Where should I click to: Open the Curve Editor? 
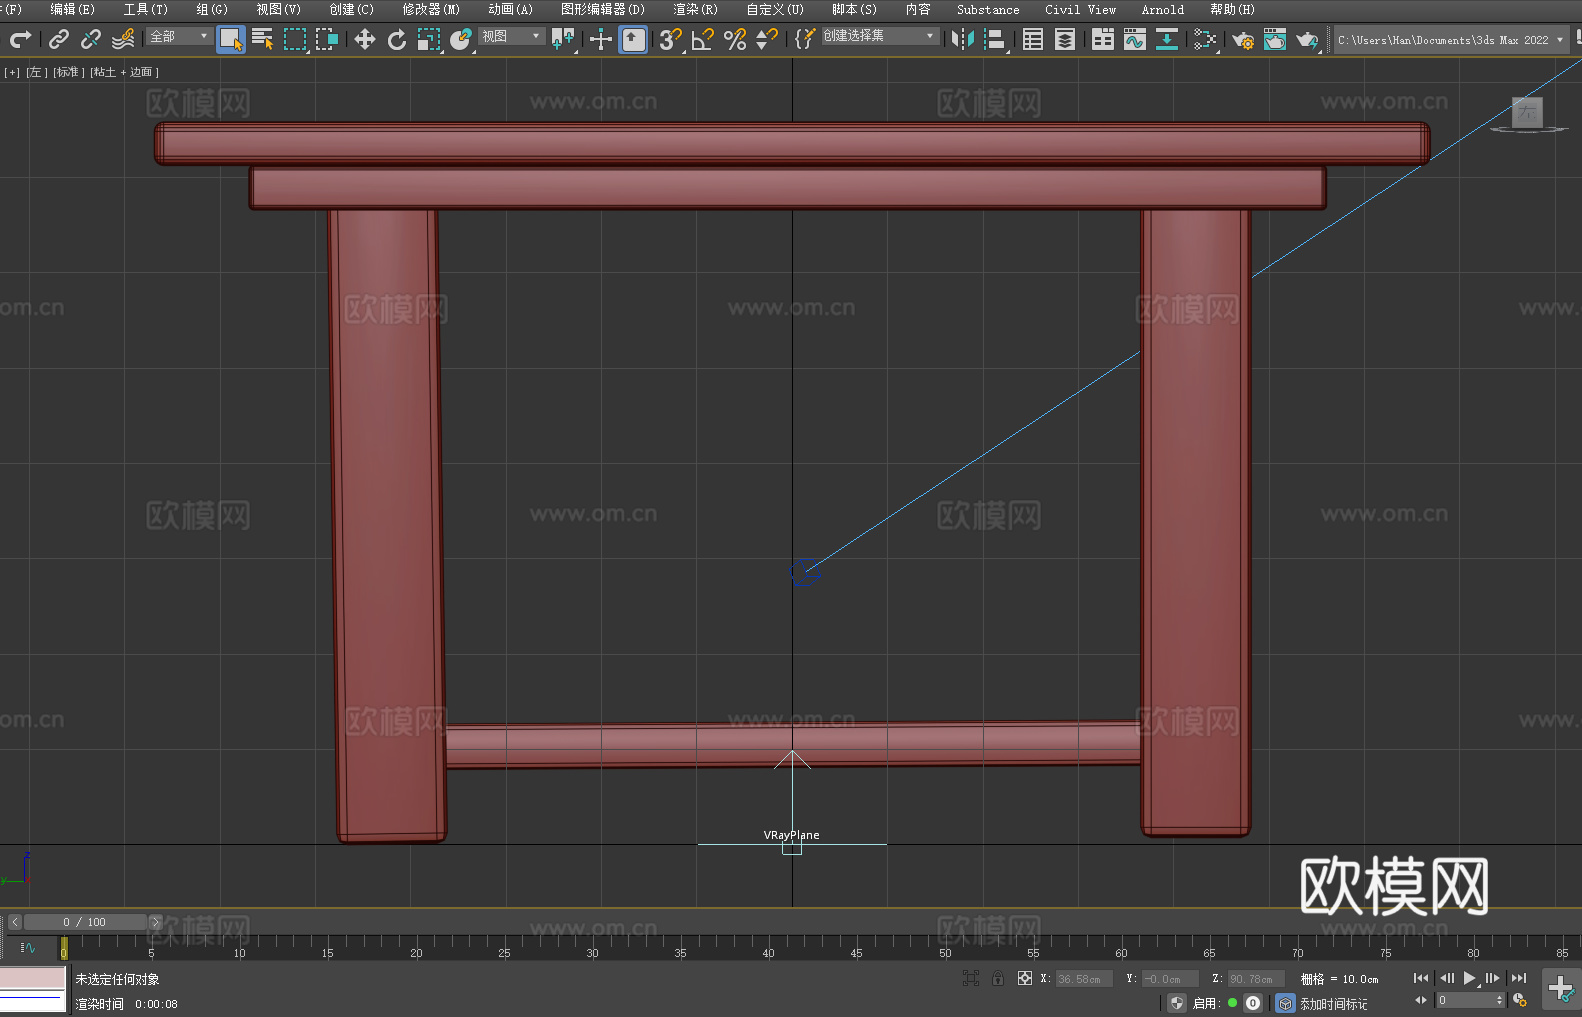point(1135,39)
